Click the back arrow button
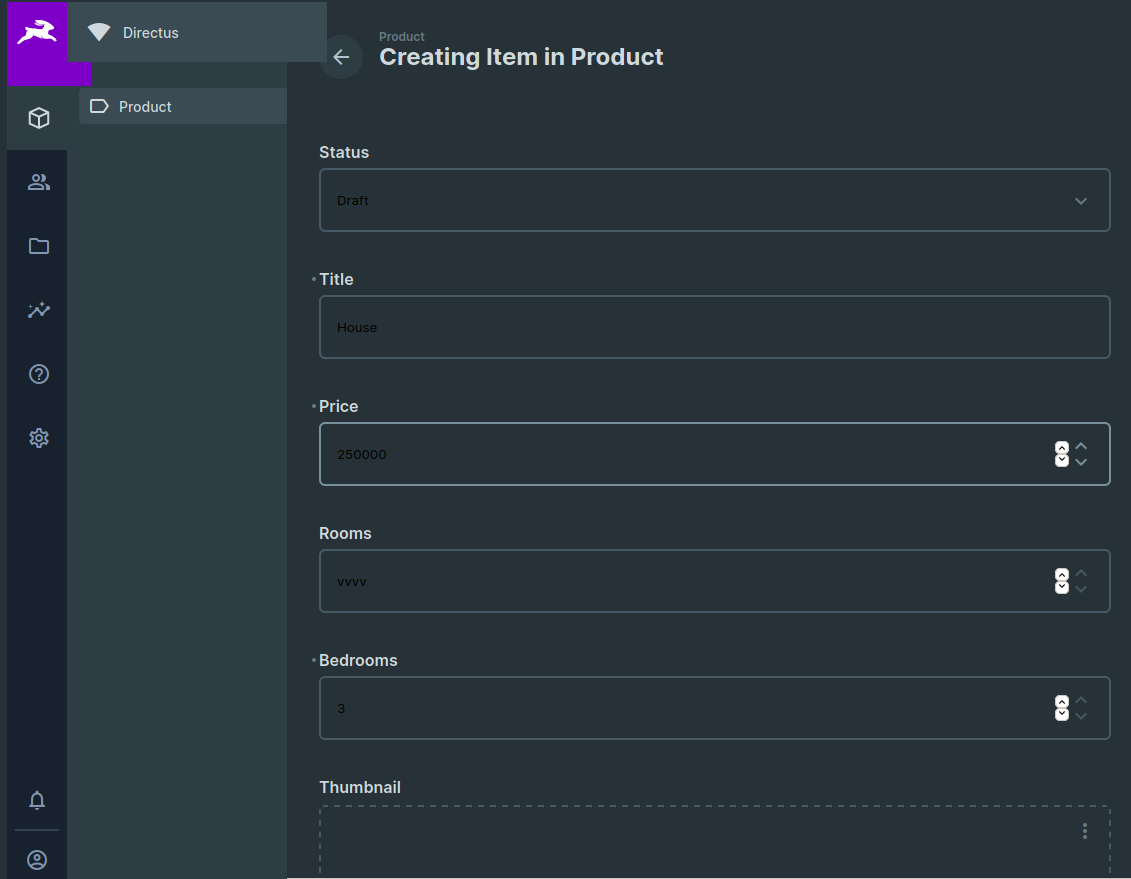1131x879 pixels. click(x=341, y=57)
